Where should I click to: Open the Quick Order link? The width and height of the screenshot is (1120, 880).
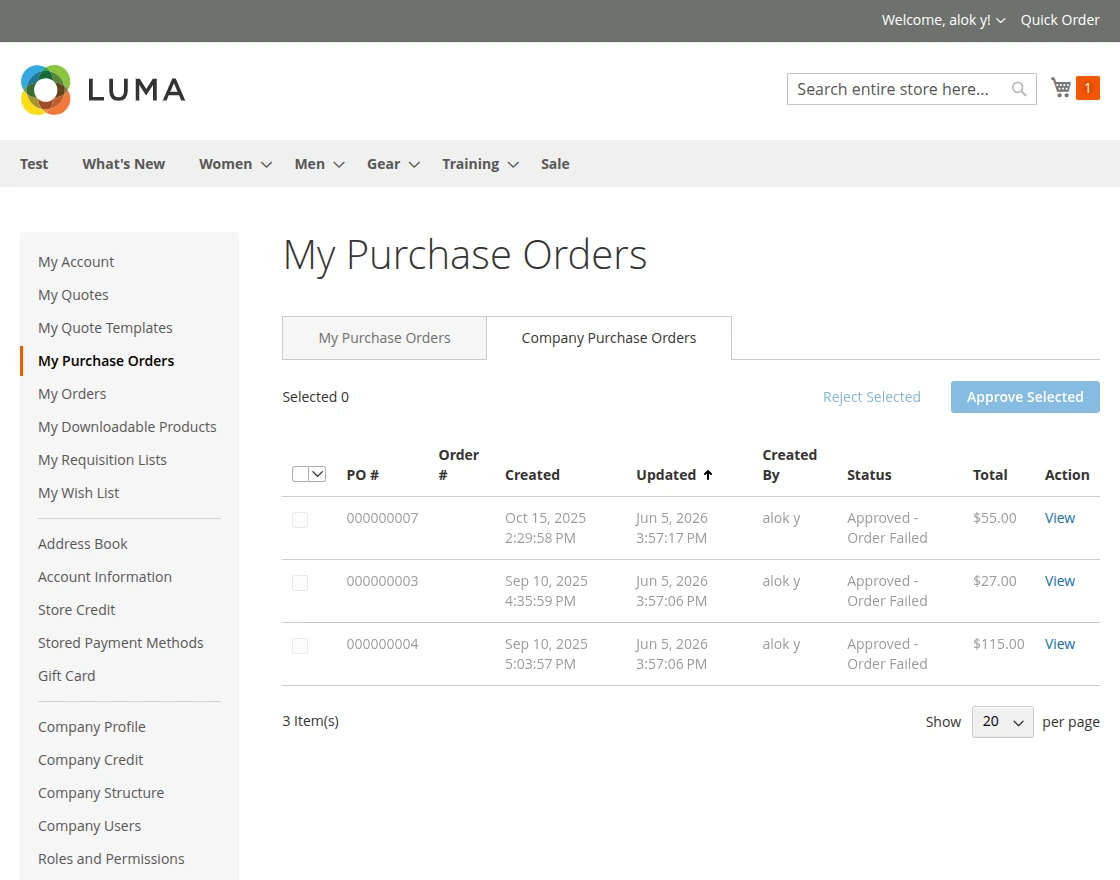pos(1060,20)
